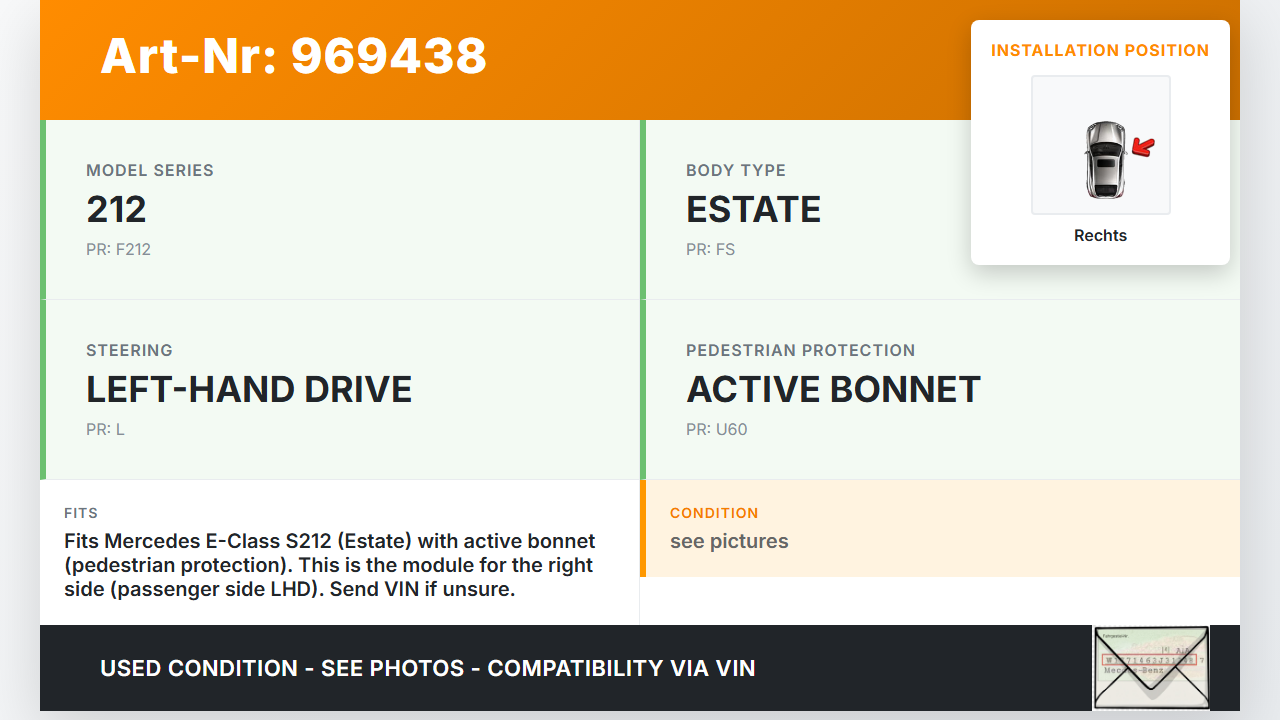The image size is (1280, 720).
Task: Click the red arrow pointing at car
Action: 1143,148
